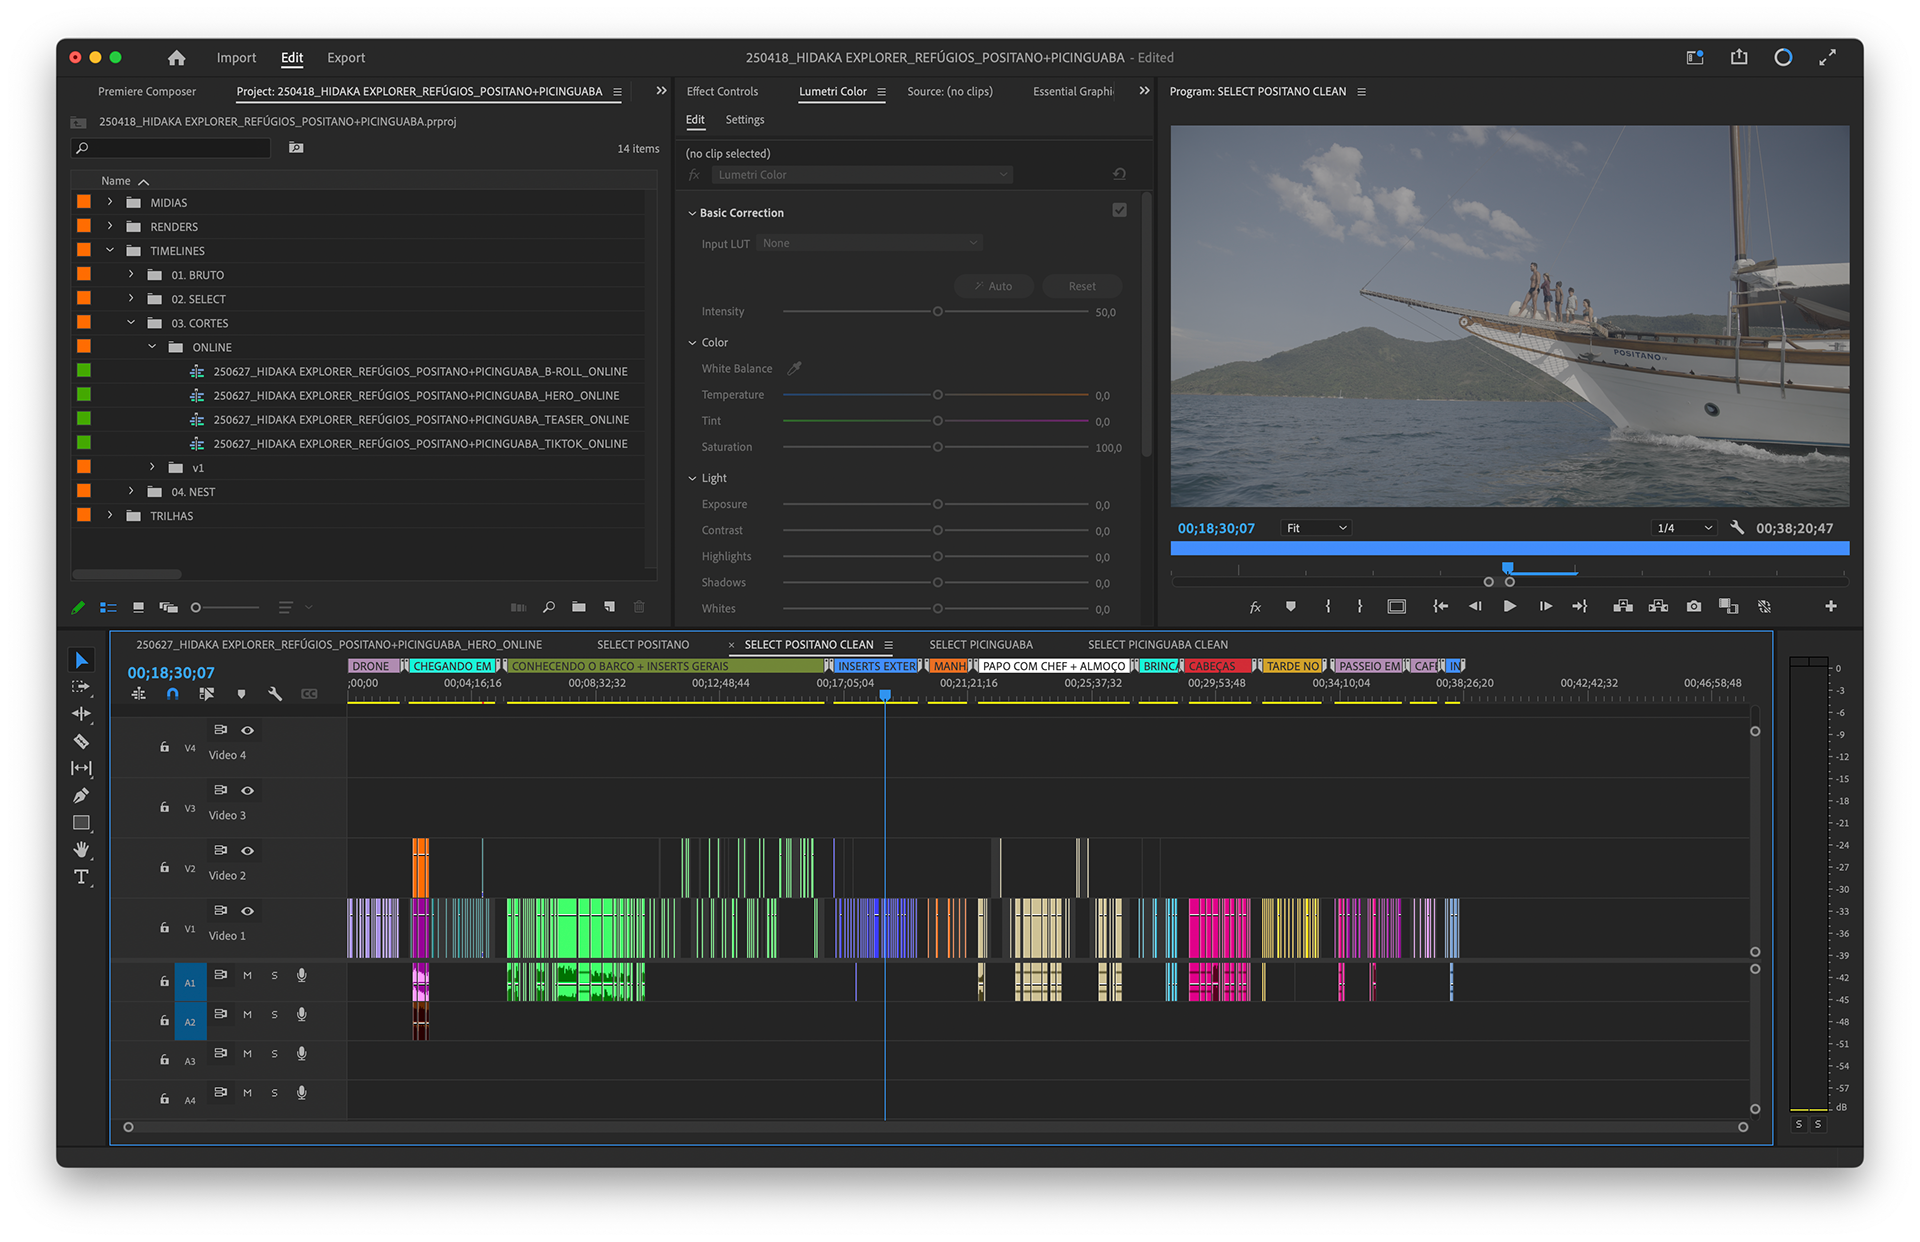This screenshot has width=1920, height=1242.
Task: Toggle the Basic Correction checkbox
Action: (1119, 210)
